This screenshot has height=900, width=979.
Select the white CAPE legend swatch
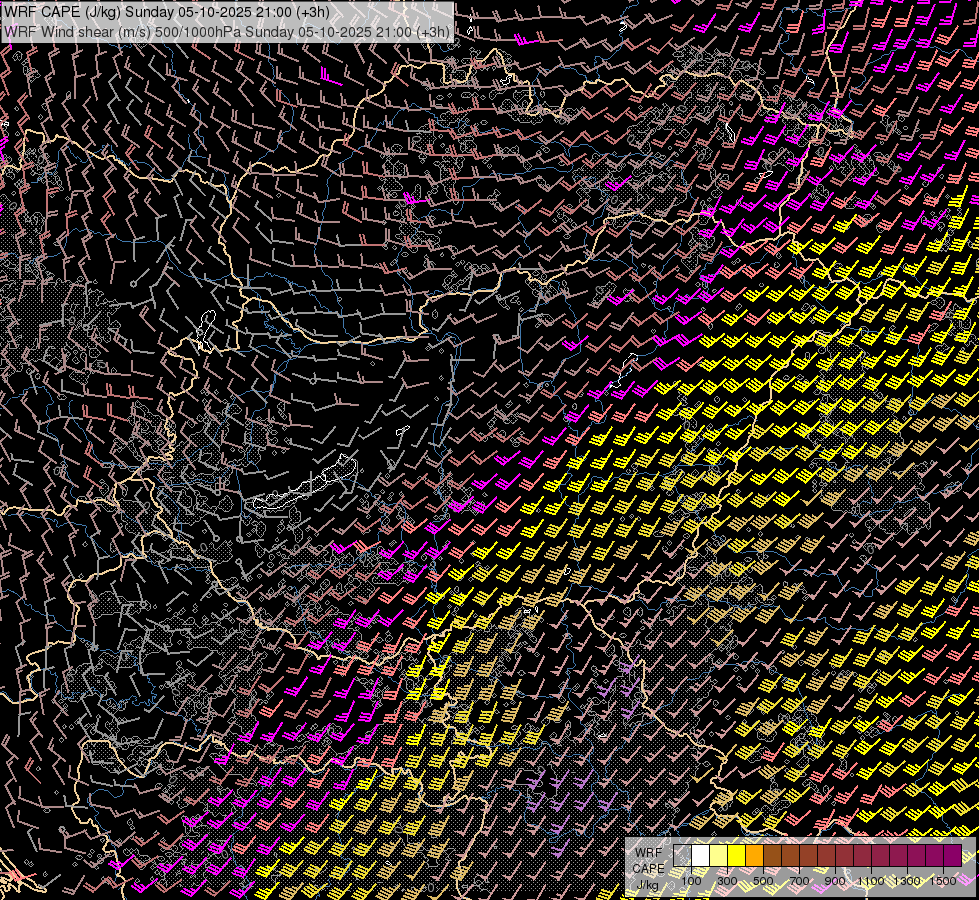pos(700,856)
